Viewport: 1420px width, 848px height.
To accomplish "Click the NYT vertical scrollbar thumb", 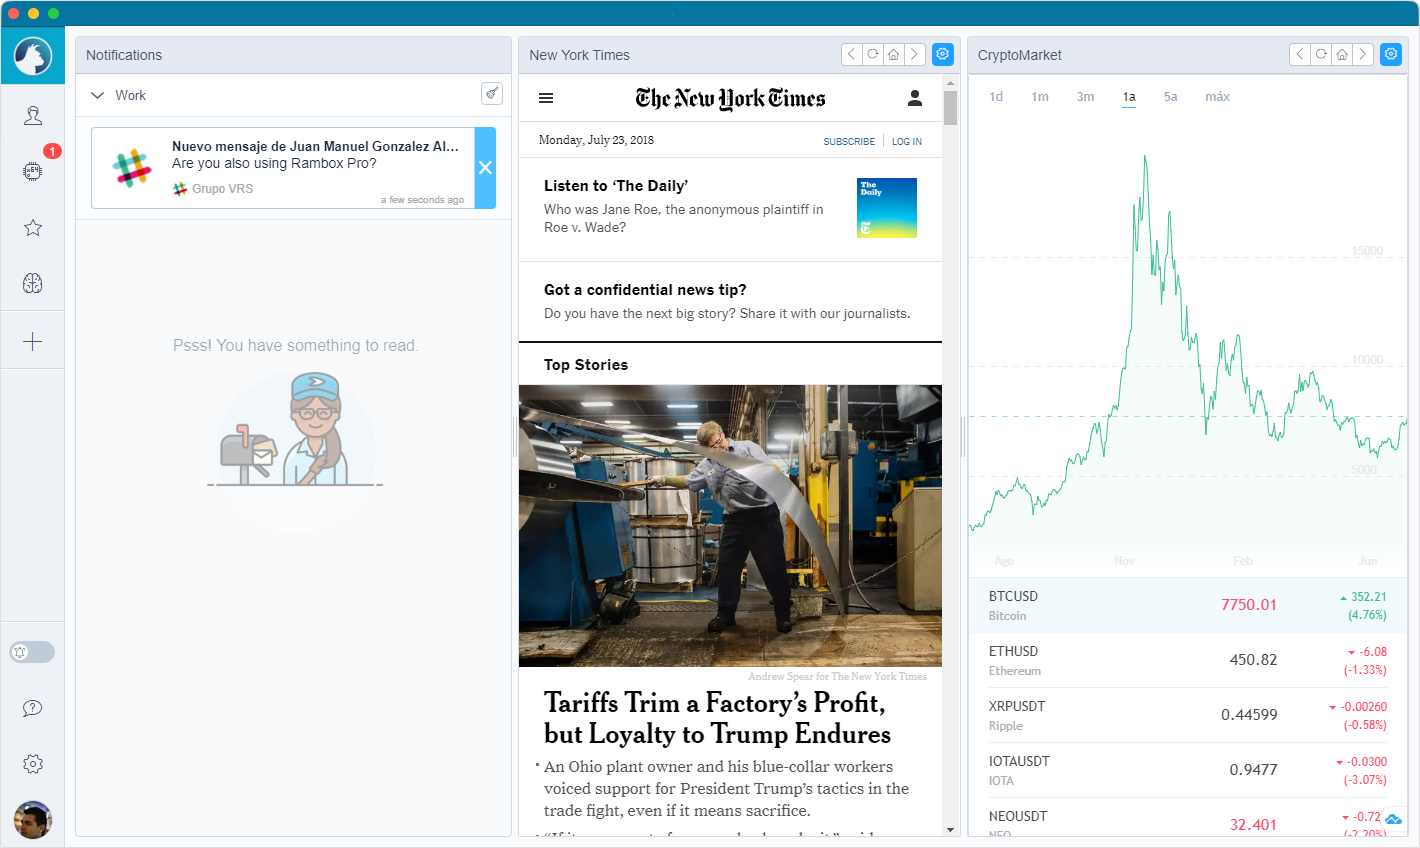I will tap(950, 107).
